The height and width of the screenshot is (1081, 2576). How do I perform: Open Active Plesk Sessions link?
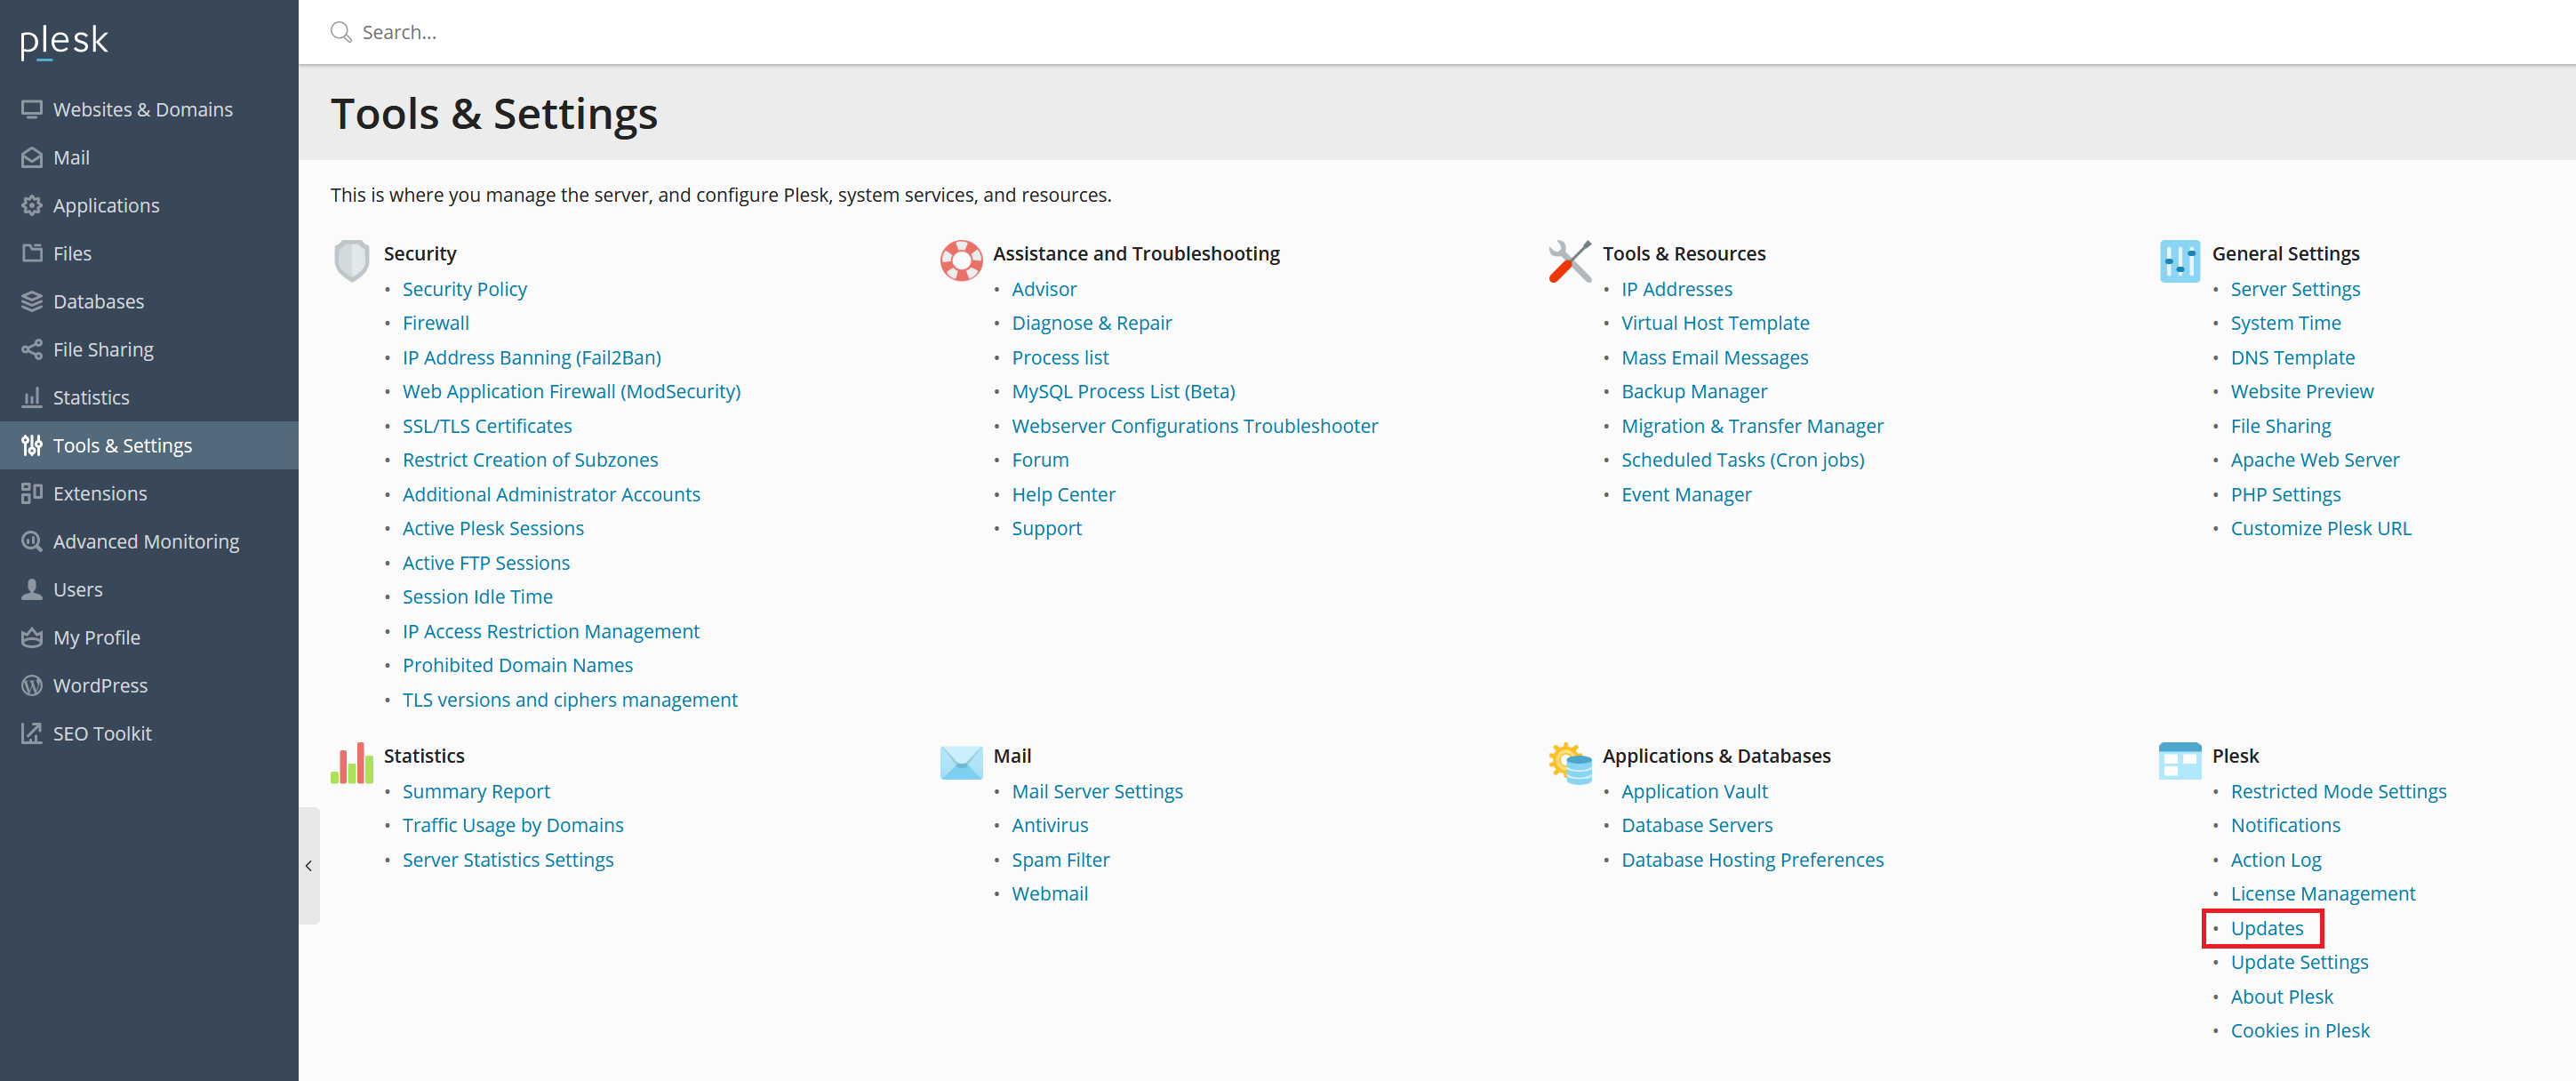pos(493,528)
